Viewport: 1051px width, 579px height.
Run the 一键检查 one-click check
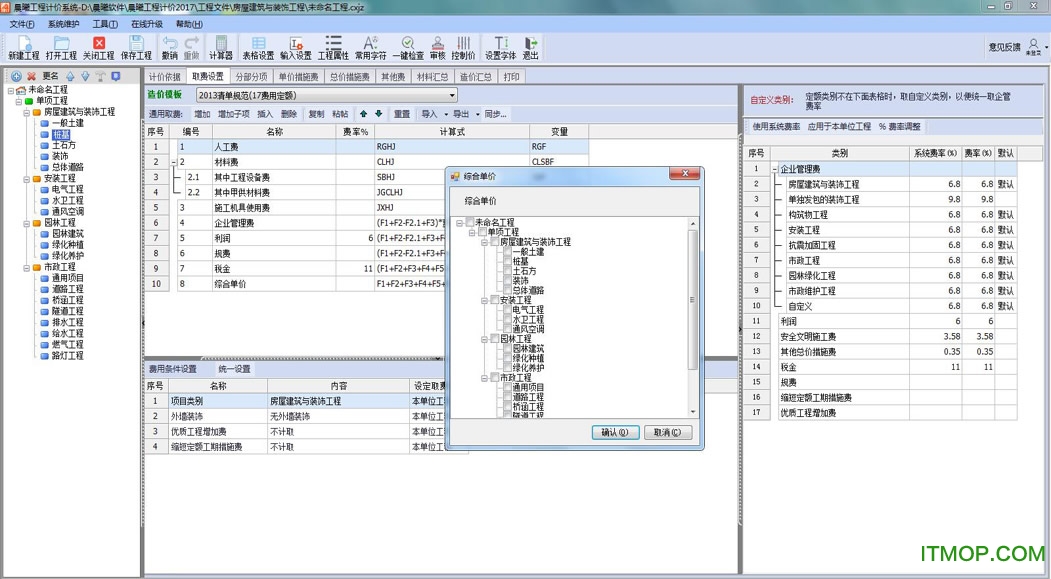coord(408,44)
